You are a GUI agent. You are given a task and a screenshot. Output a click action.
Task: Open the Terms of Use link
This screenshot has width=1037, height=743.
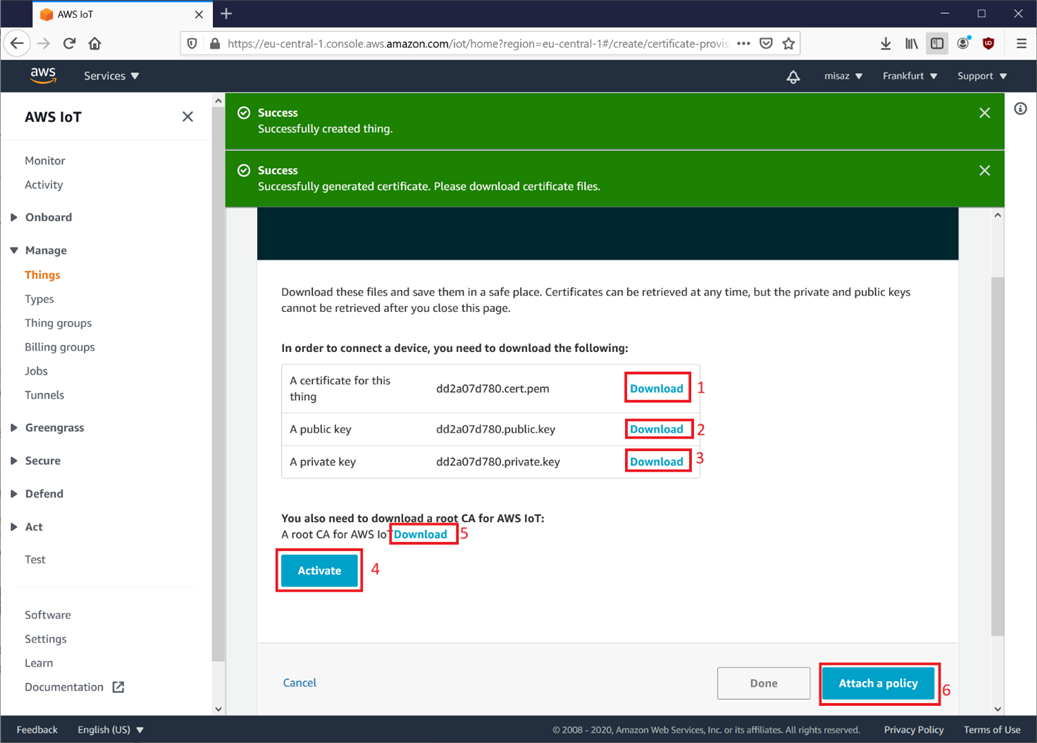(x=991, y=730)
